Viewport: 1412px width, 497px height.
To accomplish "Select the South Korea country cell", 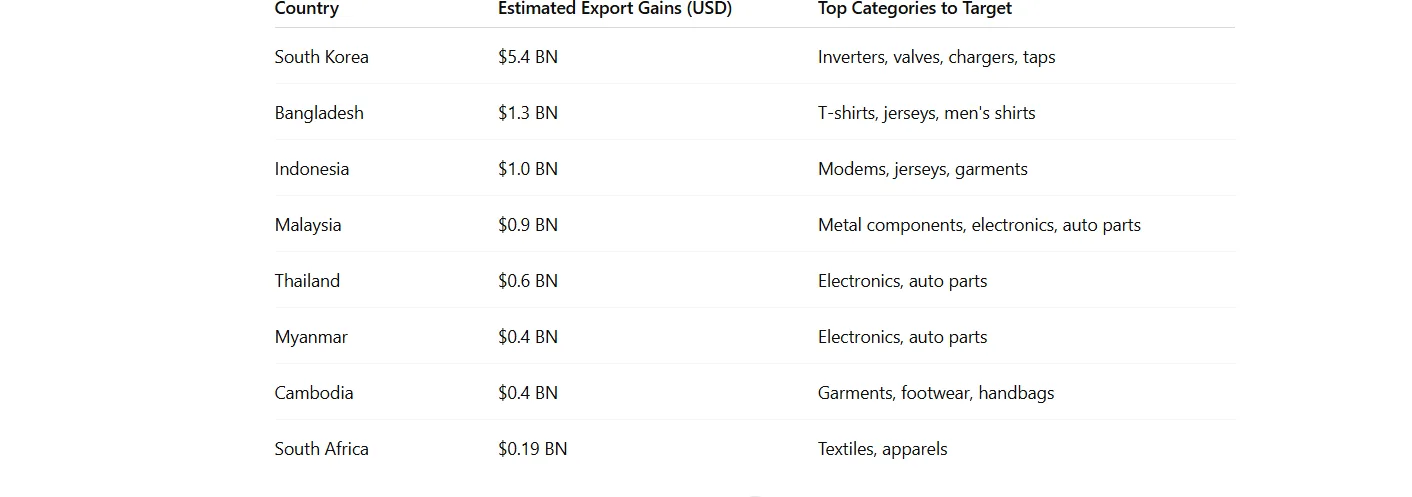I will (322, 57).
